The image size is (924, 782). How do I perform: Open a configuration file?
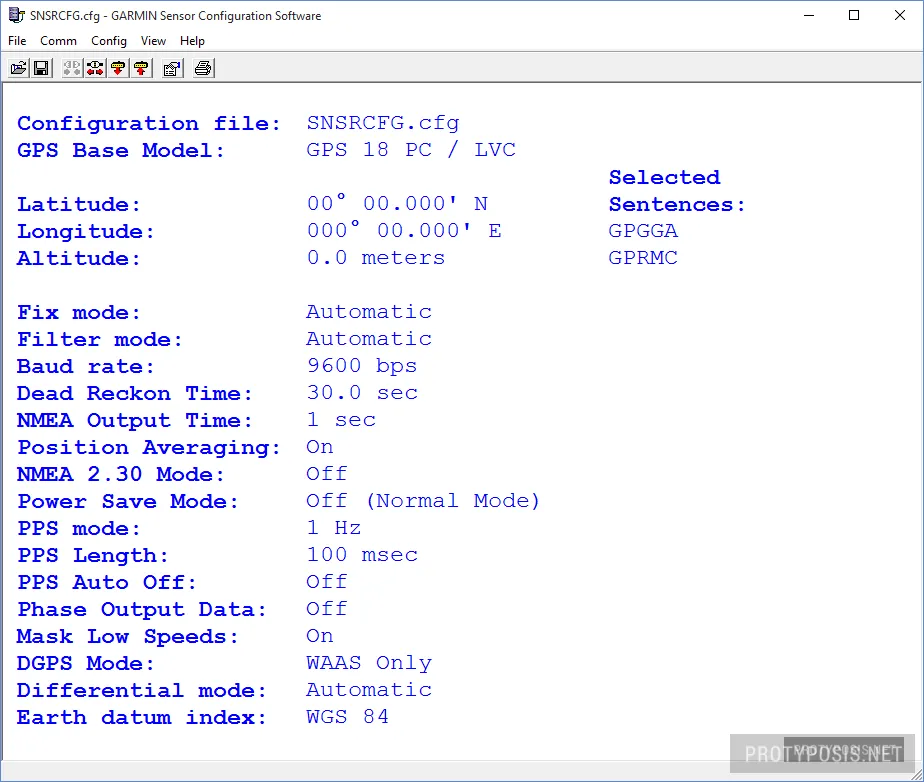(x=18, y=68)
